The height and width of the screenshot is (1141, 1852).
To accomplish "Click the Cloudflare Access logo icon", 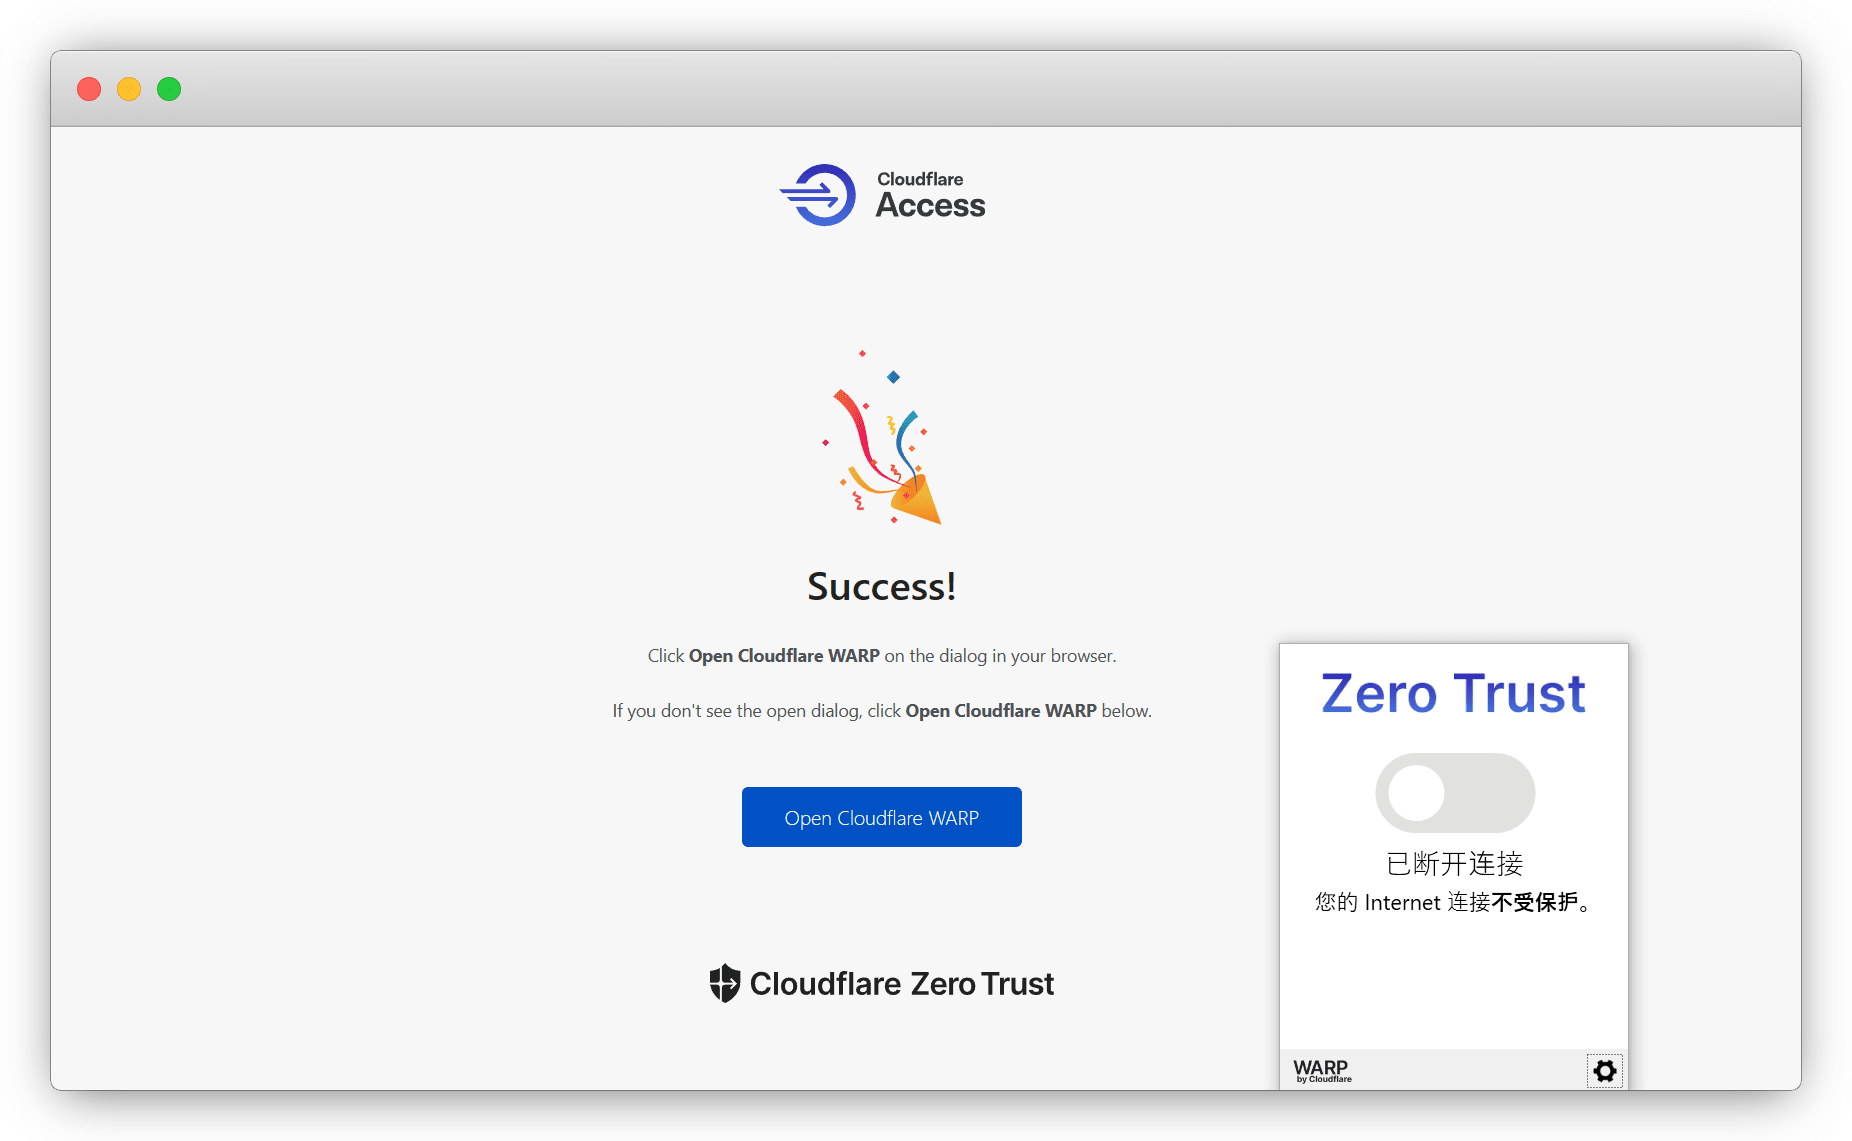I will coord(818,195).
